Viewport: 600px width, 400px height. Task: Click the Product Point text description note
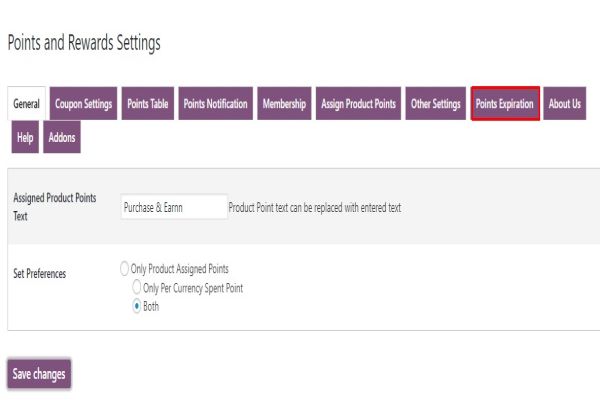pos(315,208)
